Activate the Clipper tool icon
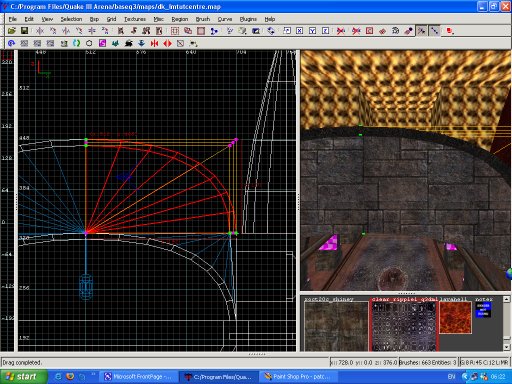 [214, 31]
